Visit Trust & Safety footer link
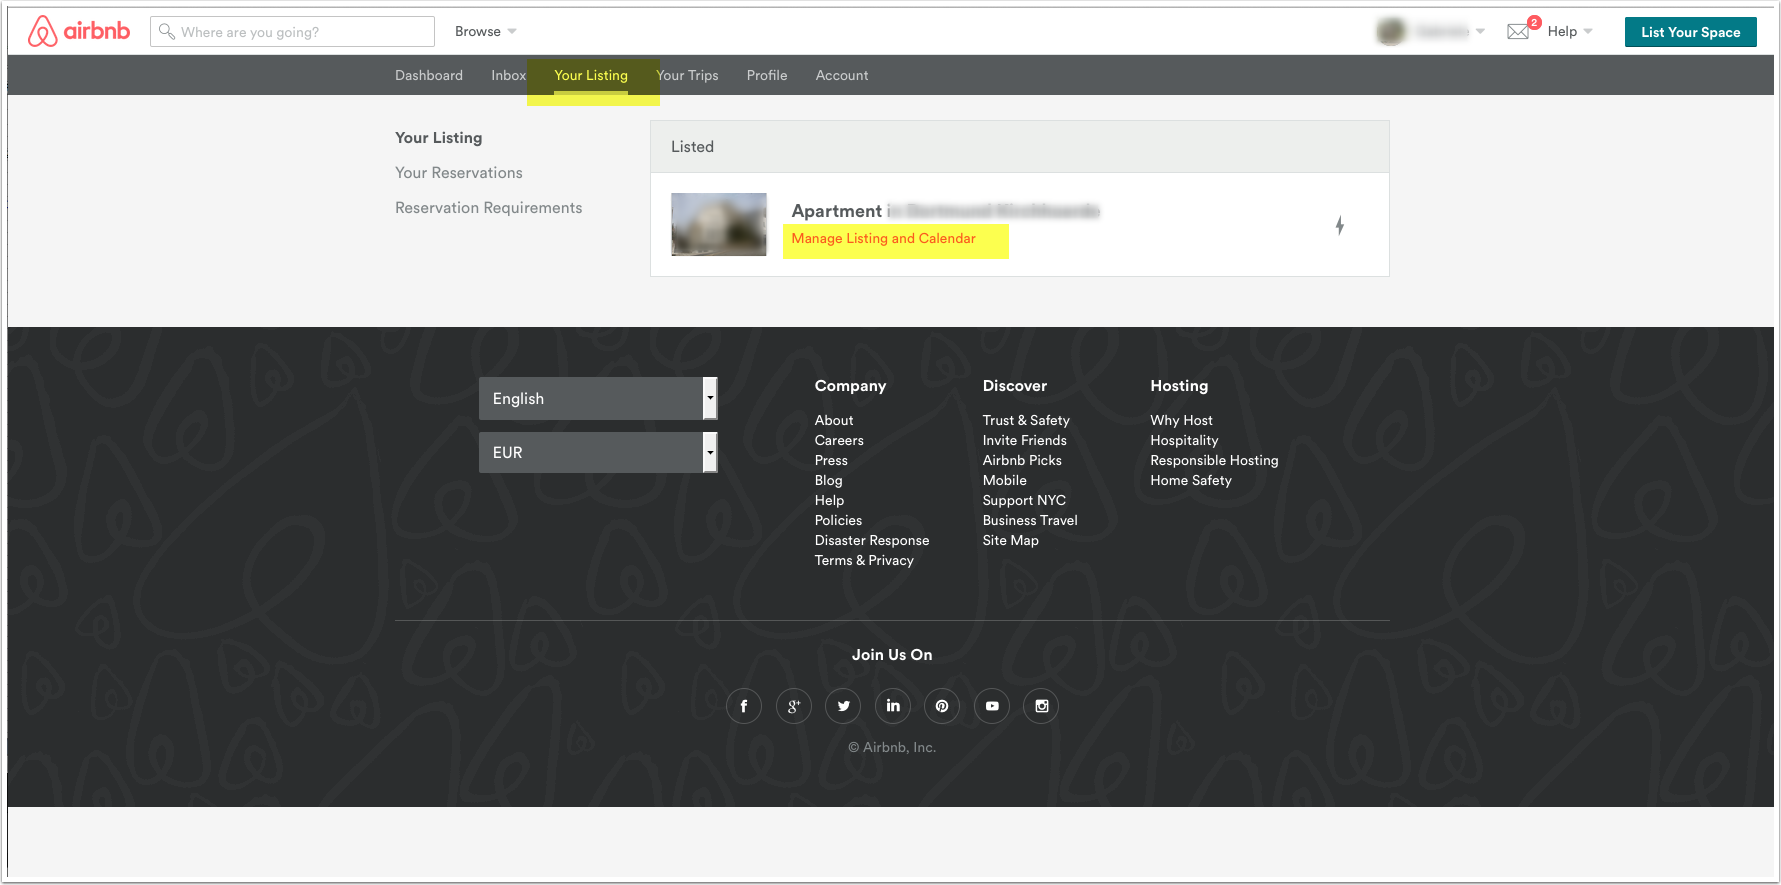This screenshot has width=1781, height=885. pos(1026,420)
